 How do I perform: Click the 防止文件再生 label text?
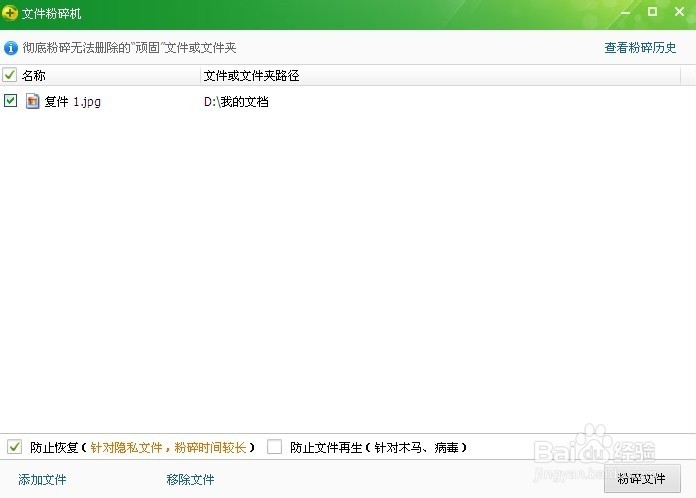pyautogui.click(x=326, y=447)
